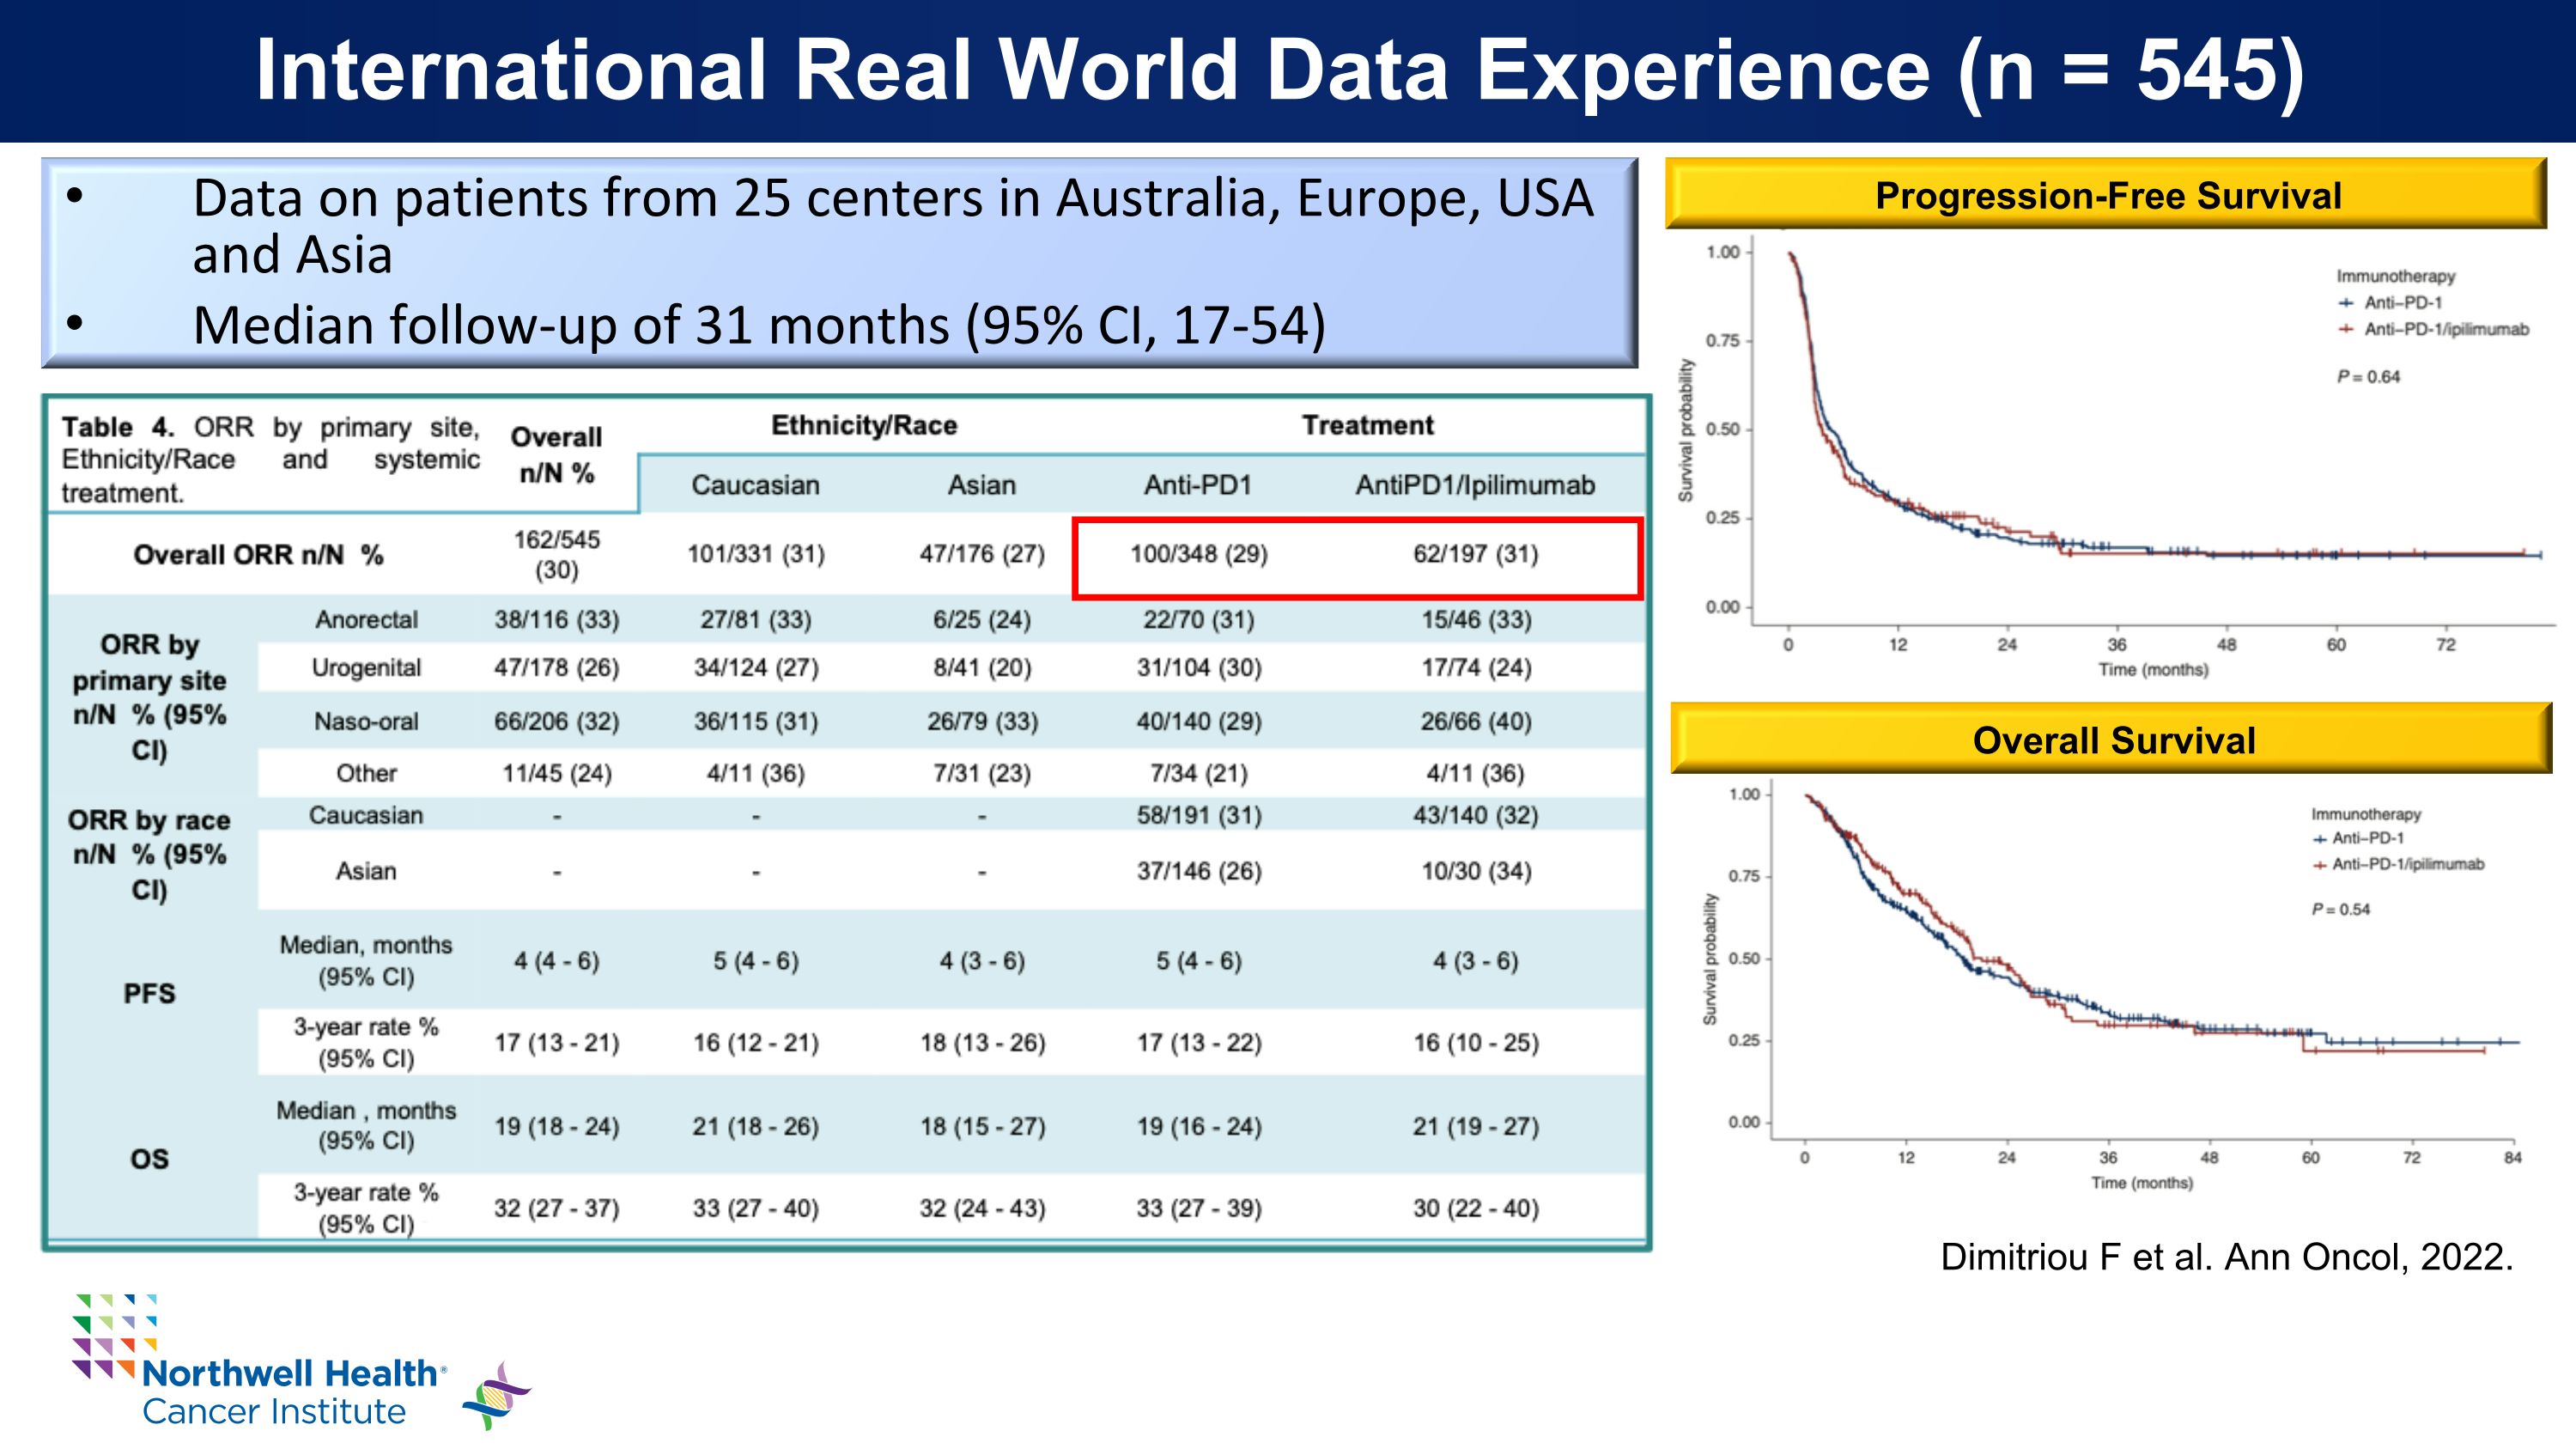This screenshot has height=1449, width=2576.
Task: Click the 'Anti-PD-1' legend entry in PFS plot
Action: 2390,302
